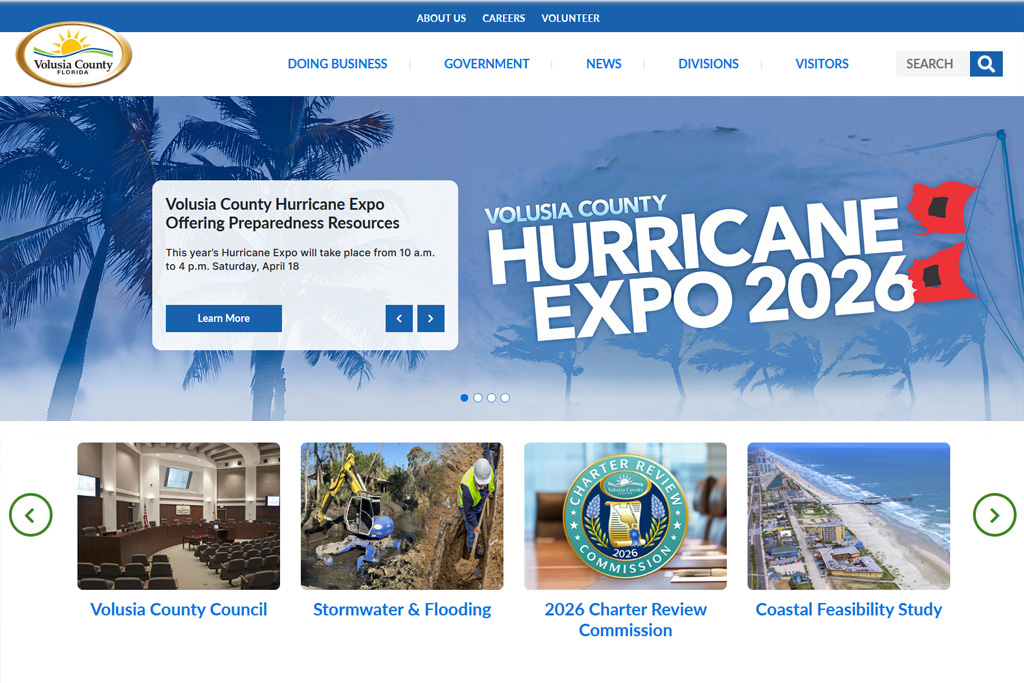The height and width of the screenshot is (683, 1024).
Task: Click the excavator stormwater photo thumbnail
Action: click(x=402, y=516)
